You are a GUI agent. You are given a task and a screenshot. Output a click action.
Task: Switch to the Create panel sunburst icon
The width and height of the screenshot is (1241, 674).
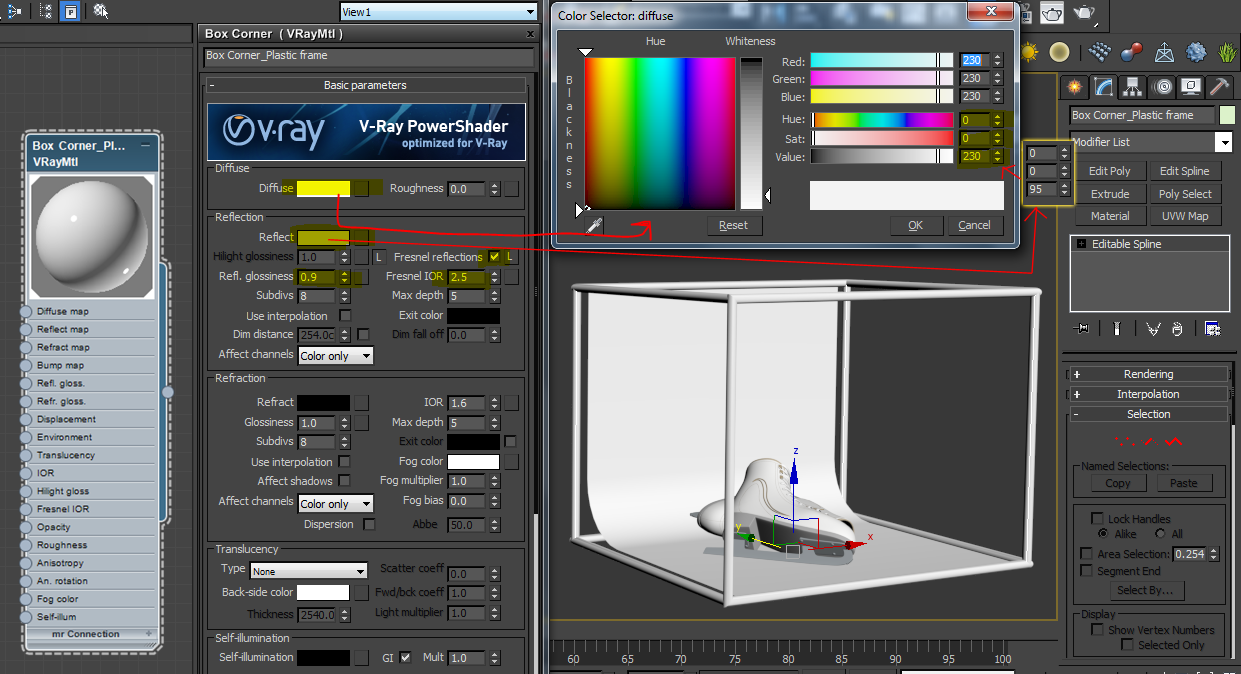click(x=1074, y=87)
